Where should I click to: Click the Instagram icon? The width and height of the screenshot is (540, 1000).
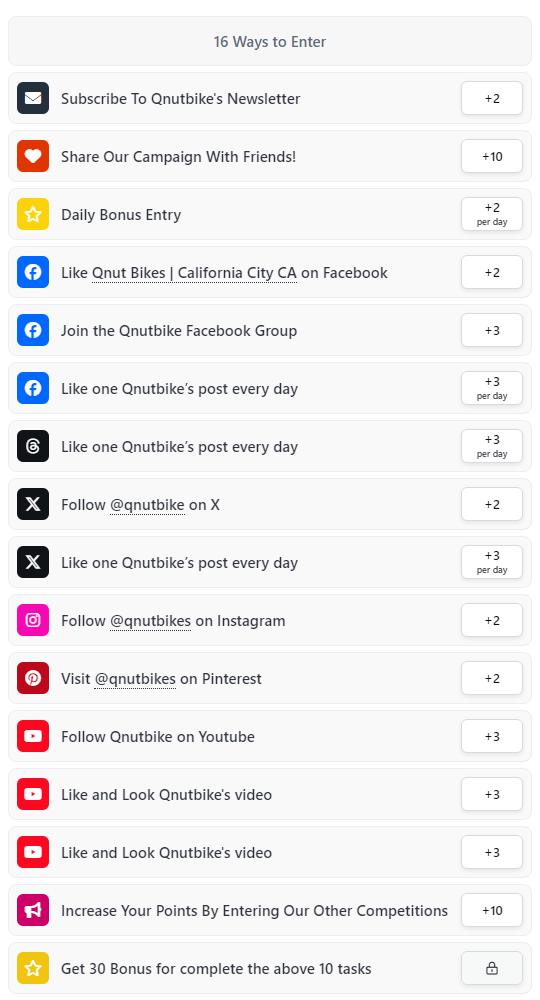click(33, 621)
